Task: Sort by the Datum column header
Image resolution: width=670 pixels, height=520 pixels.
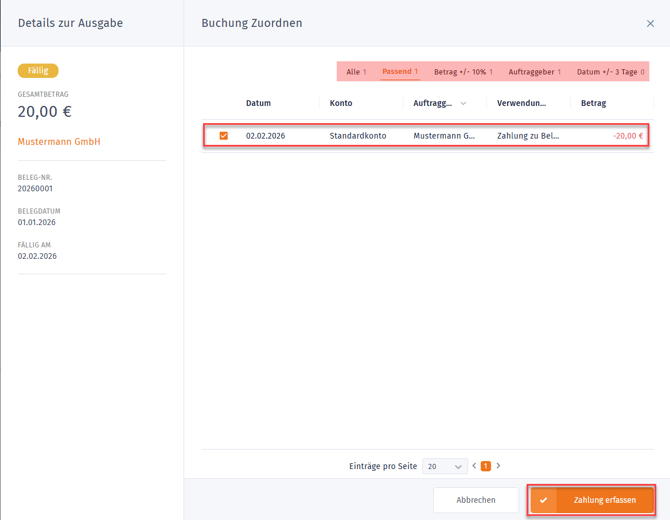Action: [258, 103]
